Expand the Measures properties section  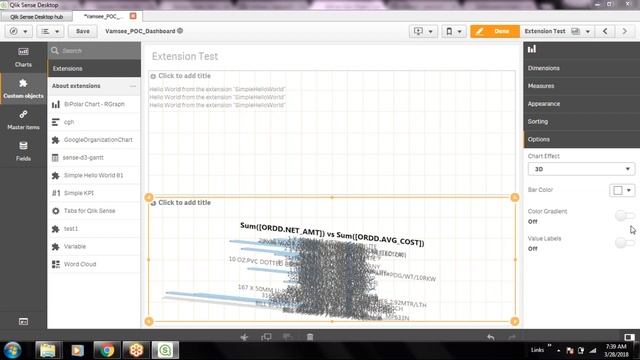pyautogui.click(x=582, y=86)
